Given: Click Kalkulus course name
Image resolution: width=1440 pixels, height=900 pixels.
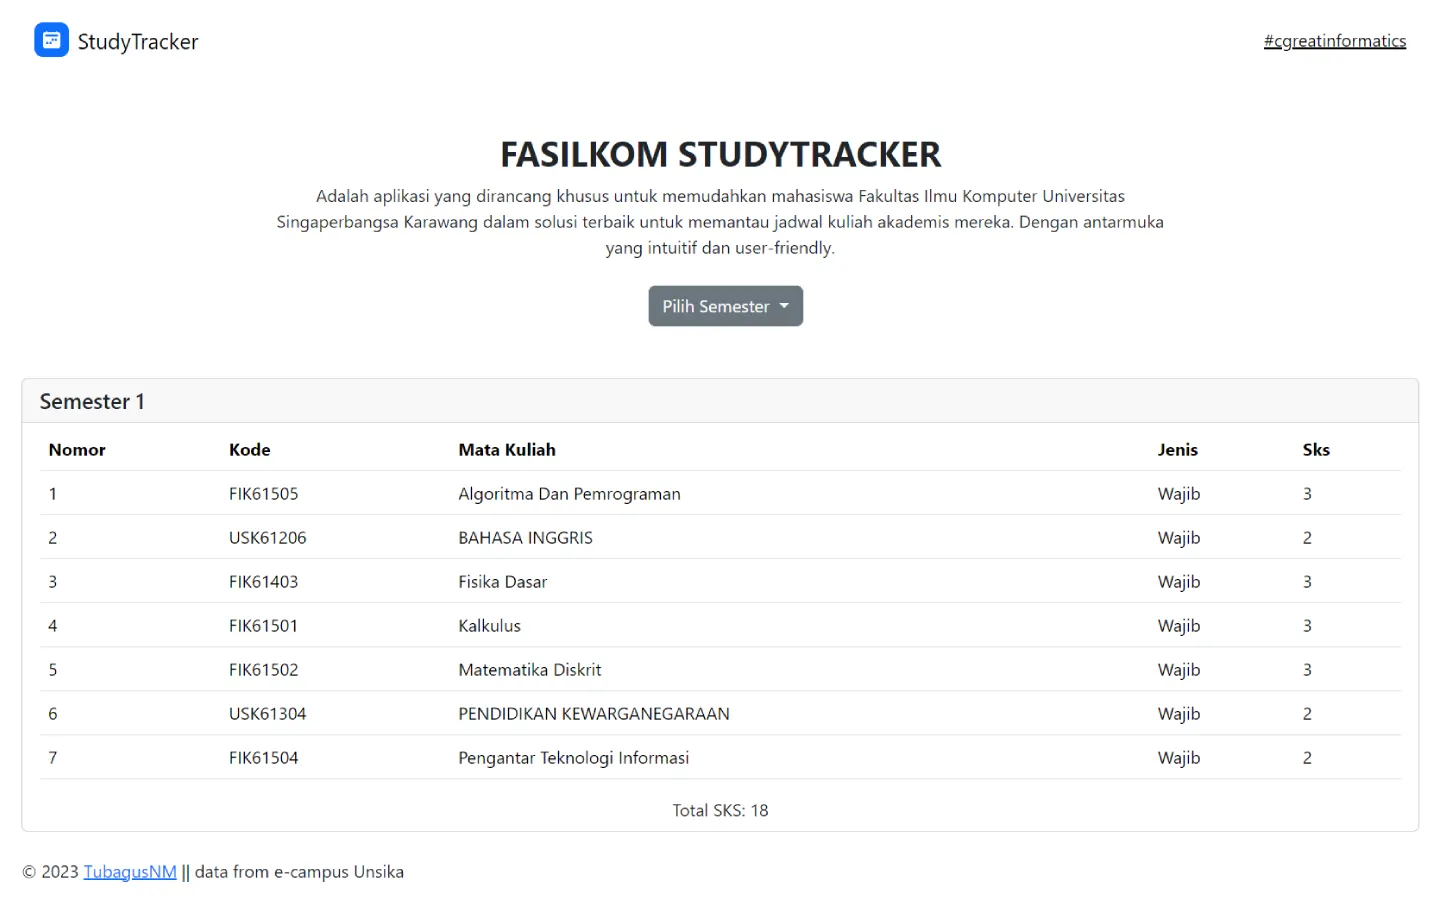Looking at the screenshot, I should (x=490, y=626).
